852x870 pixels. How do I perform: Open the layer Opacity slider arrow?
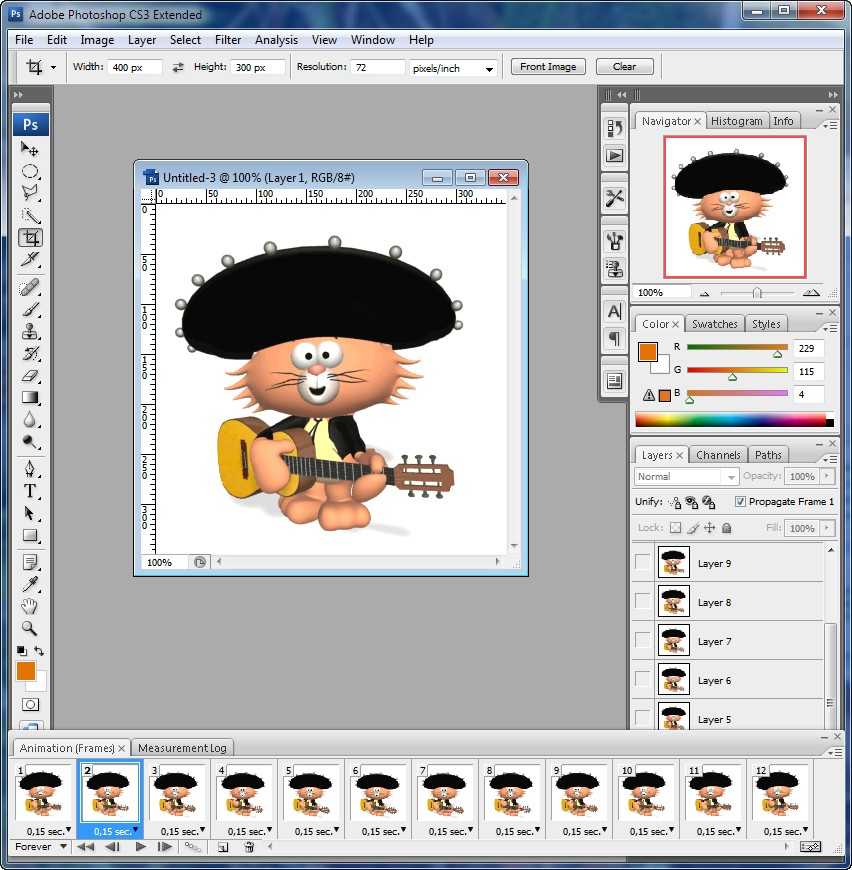[x=827, y=476]
